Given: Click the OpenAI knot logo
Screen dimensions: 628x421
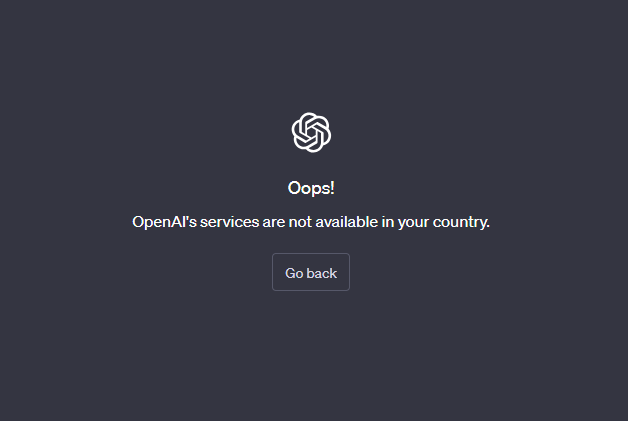Looking at the screenshot, I should coord(311,132).
